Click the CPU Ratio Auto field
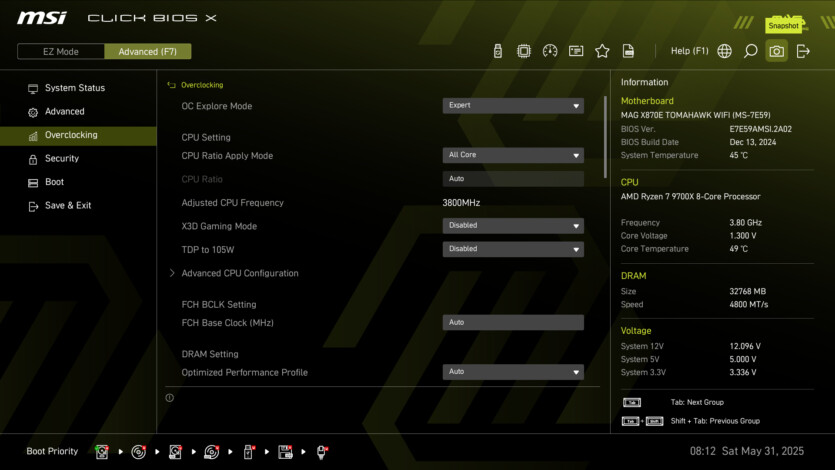The image size is (835, 470). 513,179
